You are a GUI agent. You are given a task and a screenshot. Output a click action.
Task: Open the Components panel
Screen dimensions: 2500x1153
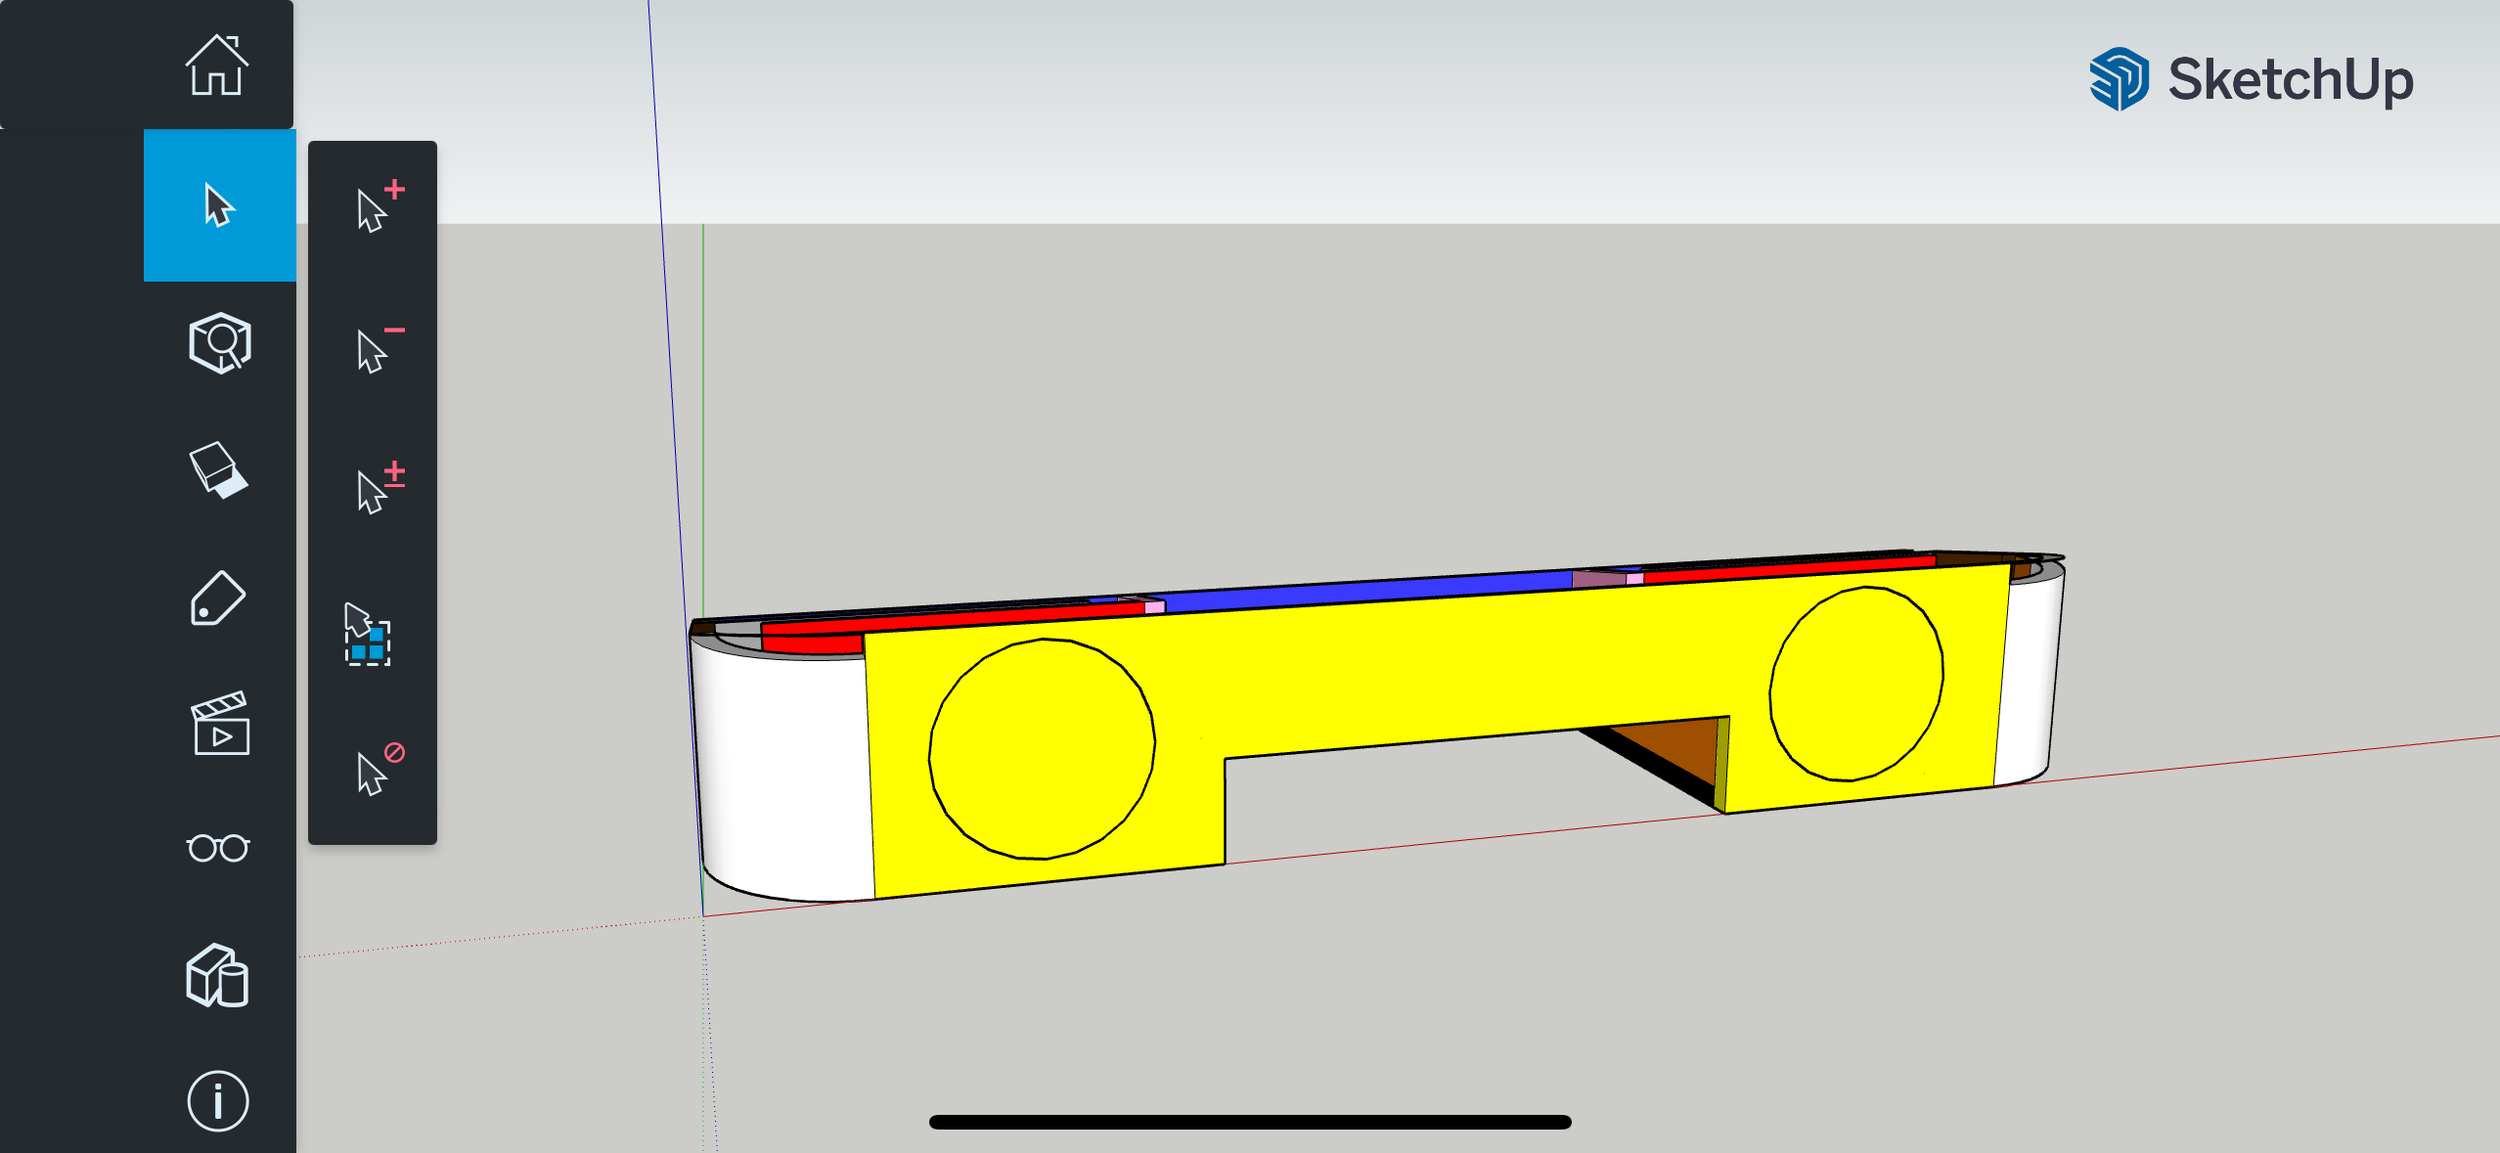click(220, 975)
